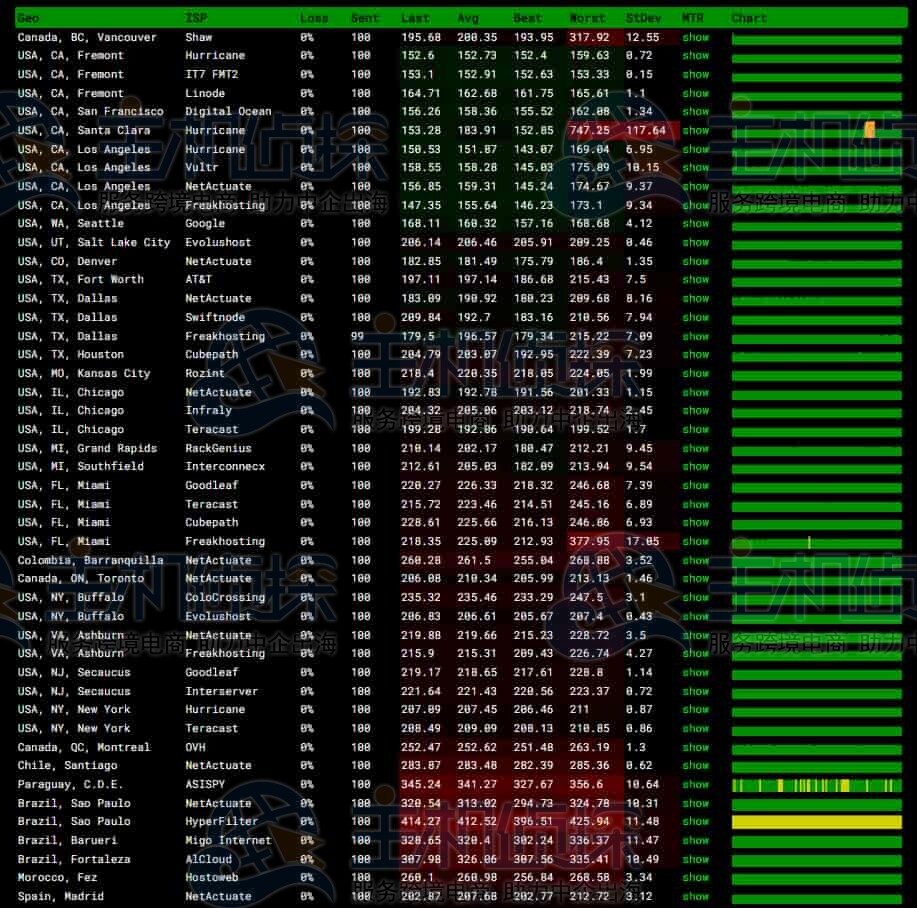
Task: Open the show link for Denver NetActuate
Action: click(695, 261)
